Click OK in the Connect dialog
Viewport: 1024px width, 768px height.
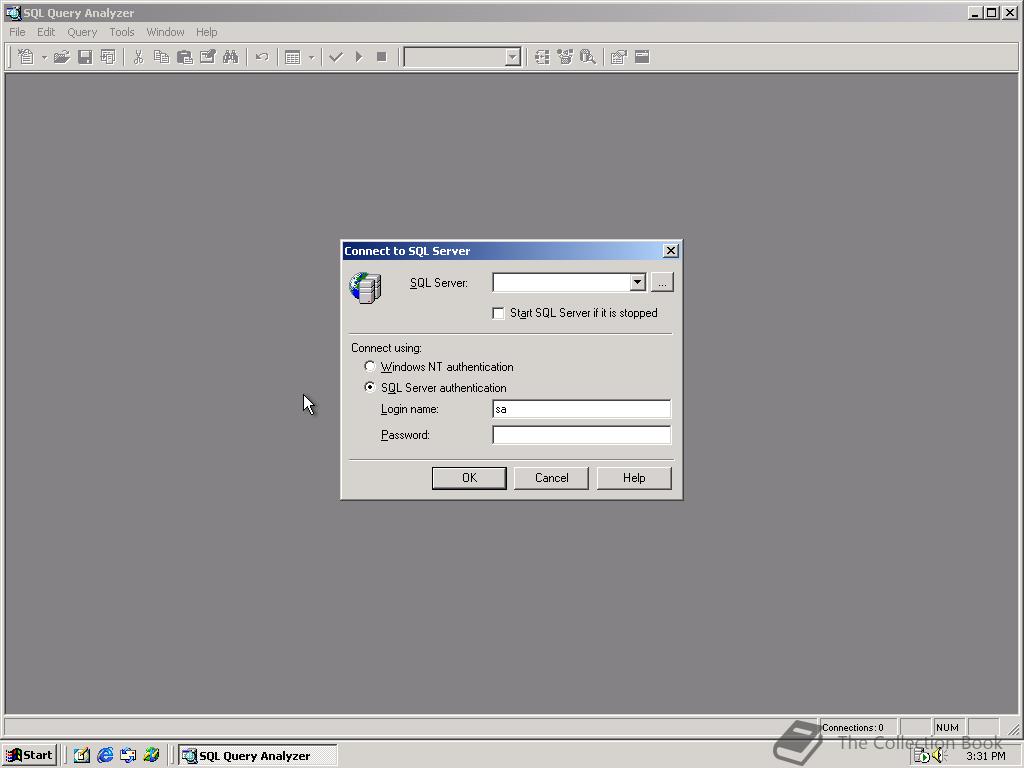point(469,478)
